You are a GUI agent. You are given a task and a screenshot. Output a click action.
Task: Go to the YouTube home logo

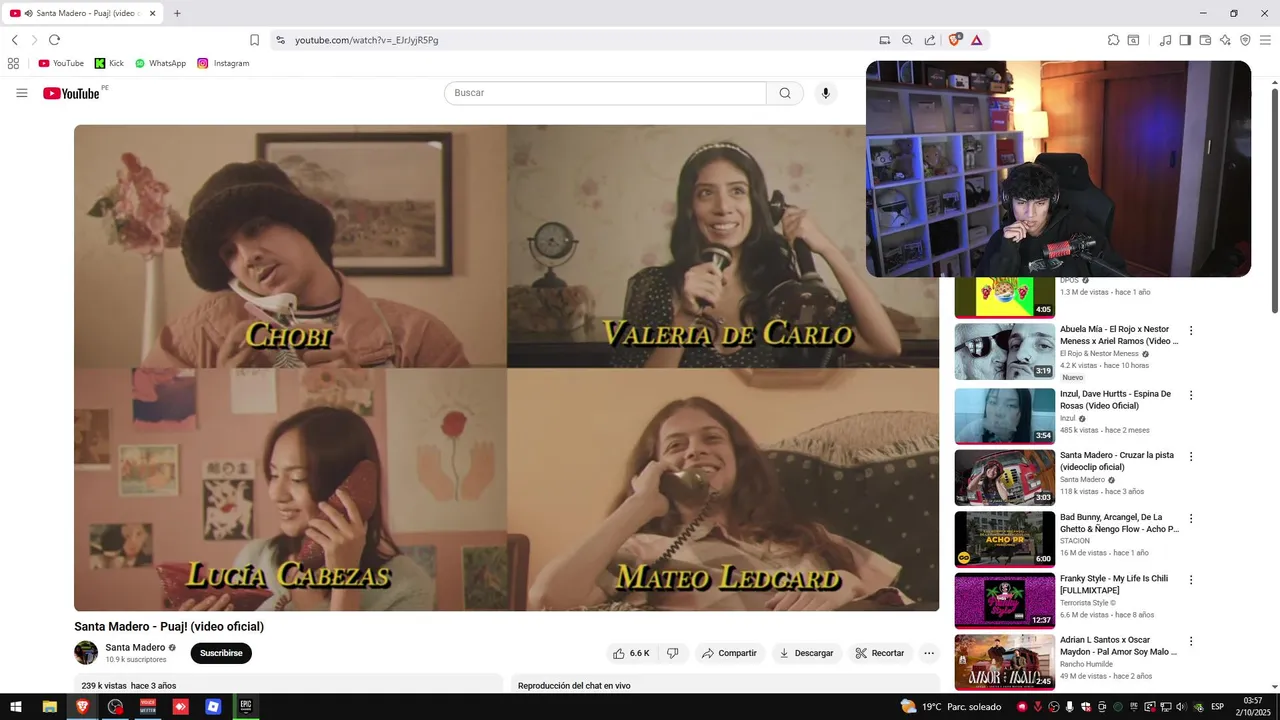pos(71,93)
